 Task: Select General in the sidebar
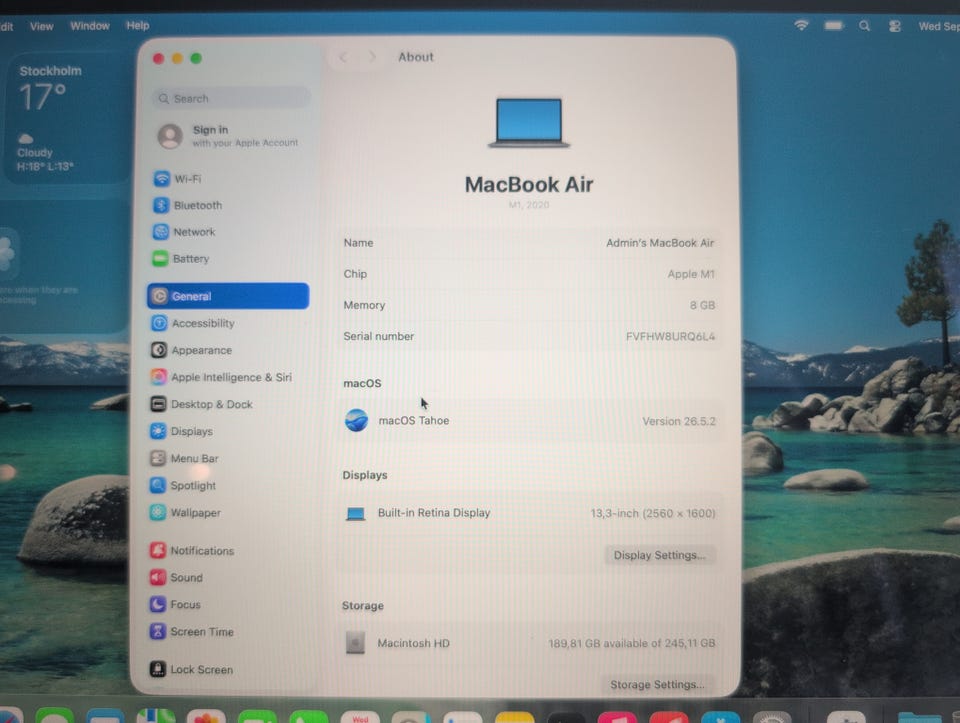[228, 296]
